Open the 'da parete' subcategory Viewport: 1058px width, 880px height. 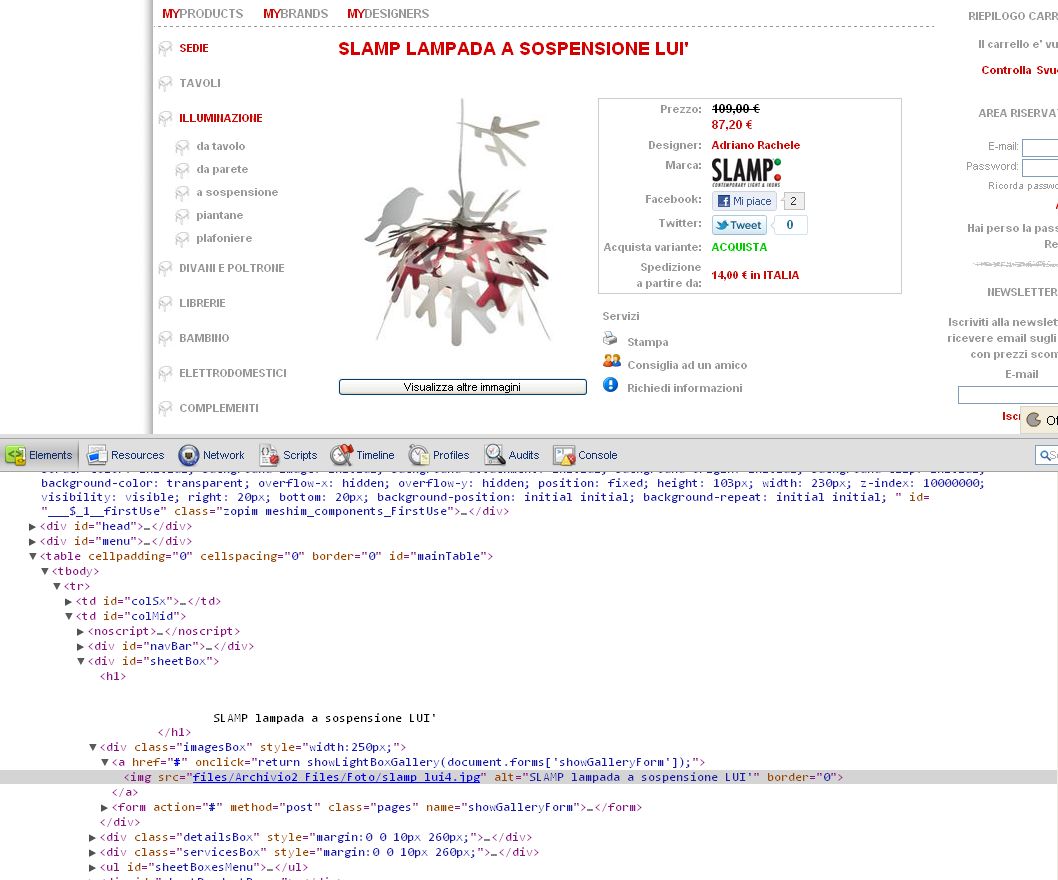222,169
